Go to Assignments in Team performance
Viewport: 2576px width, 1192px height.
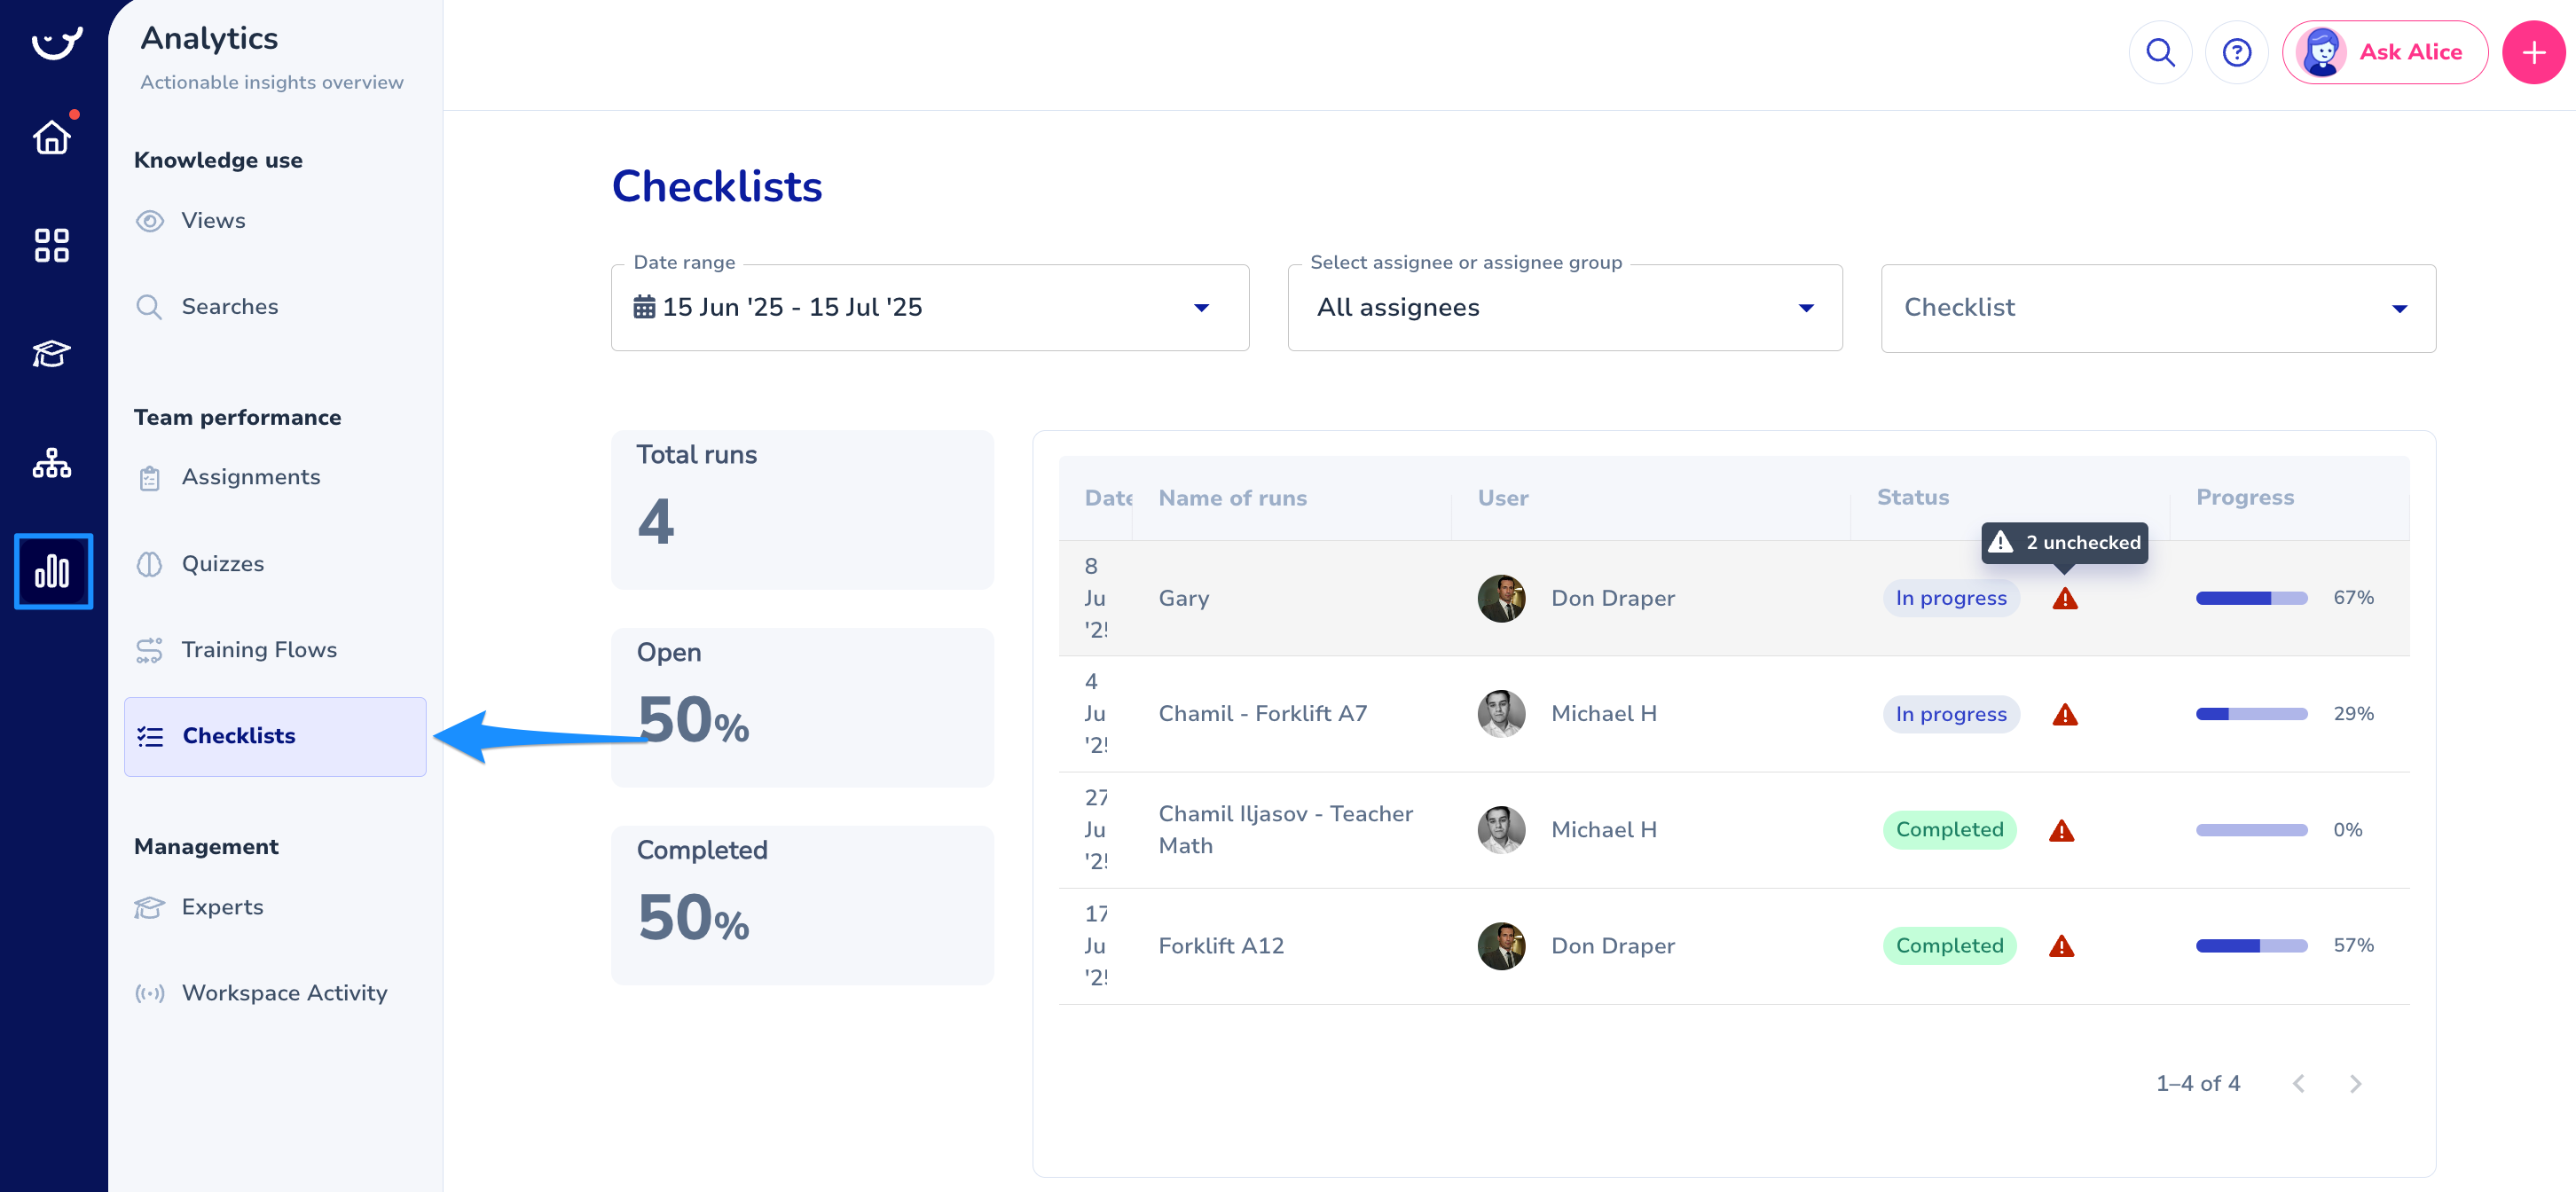click(x=250, y=477)
